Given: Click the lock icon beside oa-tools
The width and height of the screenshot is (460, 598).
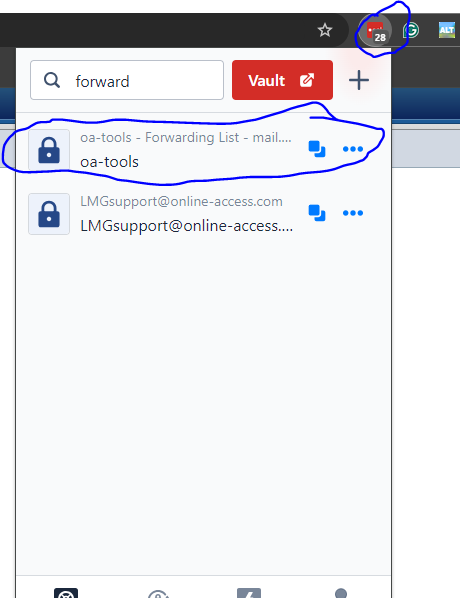Looking at the screenshot, I should [x=49, y=150].
